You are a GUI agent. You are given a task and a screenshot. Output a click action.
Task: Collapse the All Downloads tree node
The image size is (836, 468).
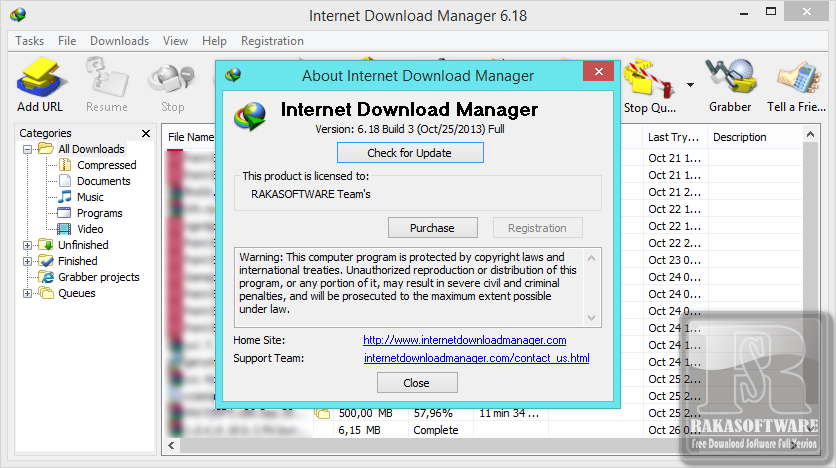click(x=27, y=149)
